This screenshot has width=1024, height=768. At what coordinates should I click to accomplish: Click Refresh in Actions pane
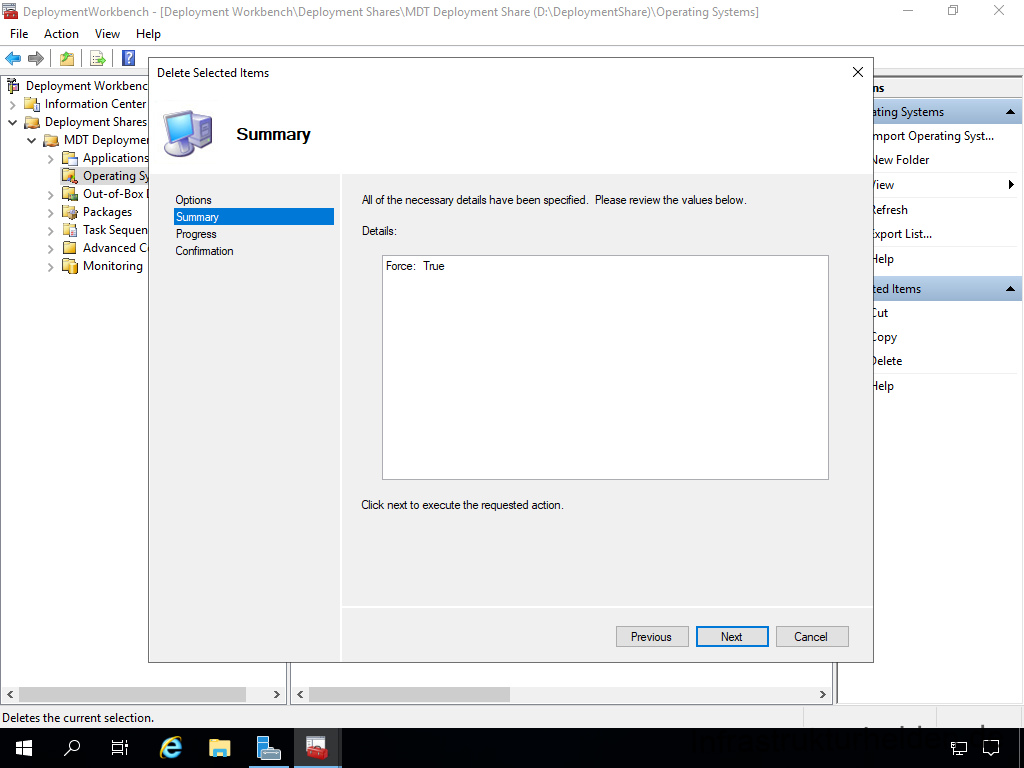[x=889, y=210]
